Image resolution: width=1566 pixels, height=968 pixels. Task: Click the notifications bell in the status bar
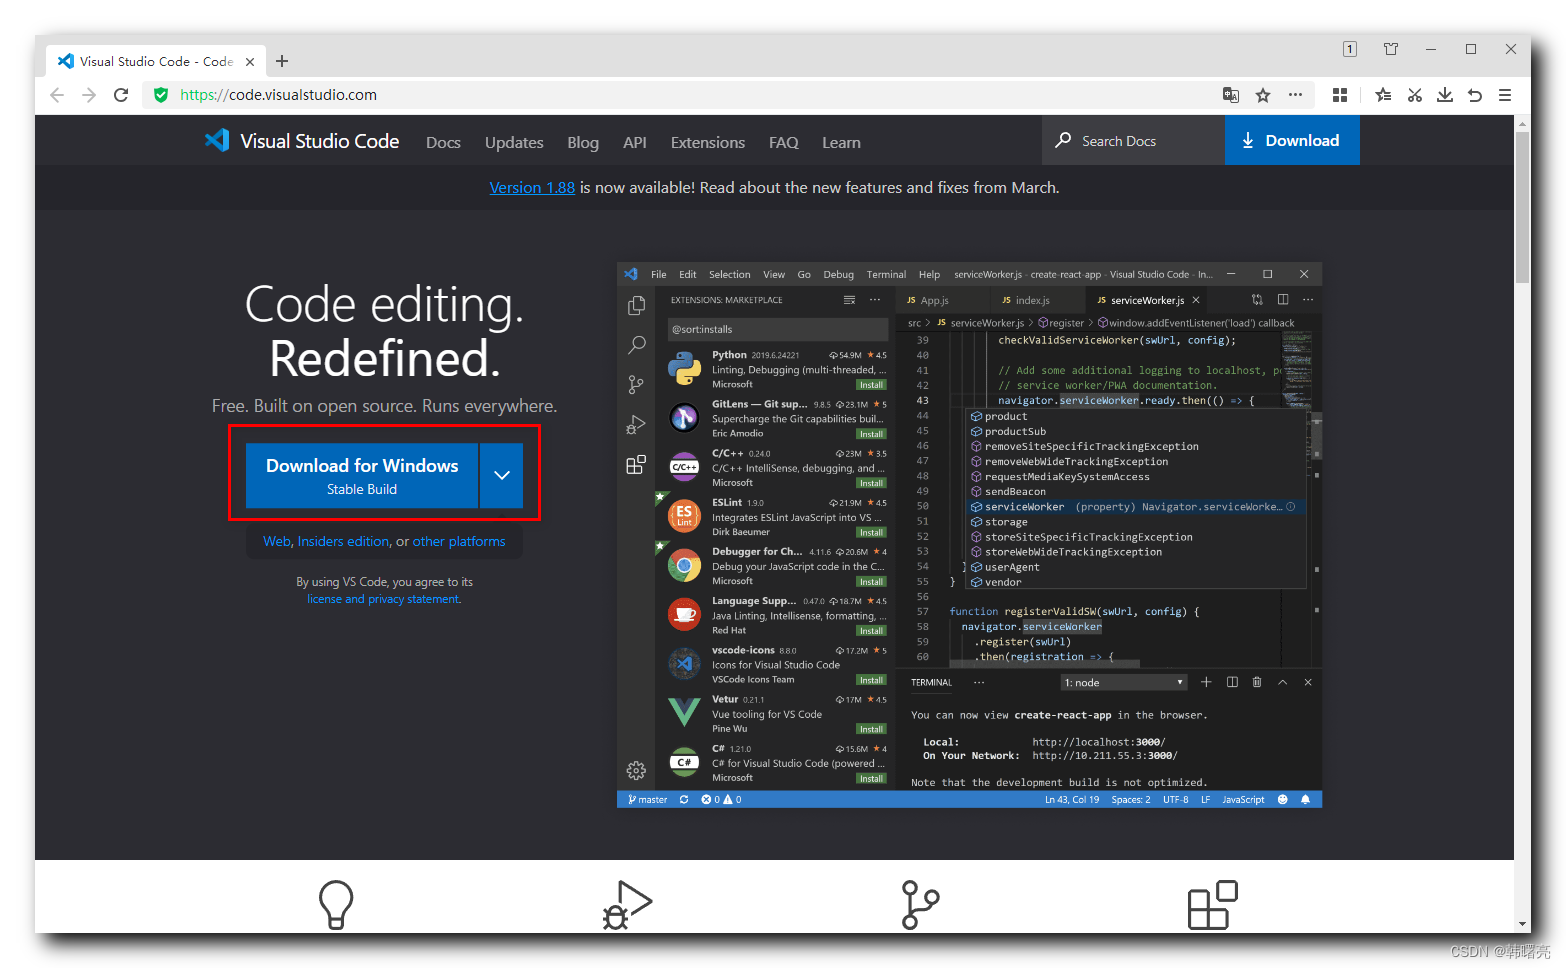1306,799
